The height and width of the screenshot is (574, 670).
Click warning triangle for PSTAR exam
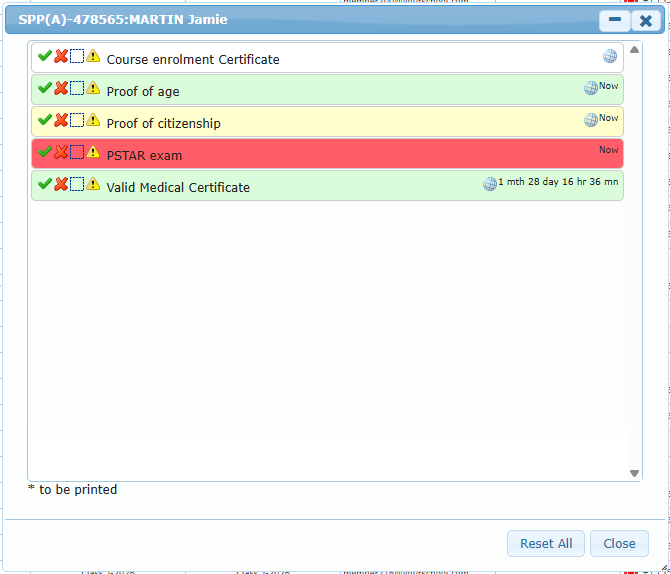(x=93, y=152)
